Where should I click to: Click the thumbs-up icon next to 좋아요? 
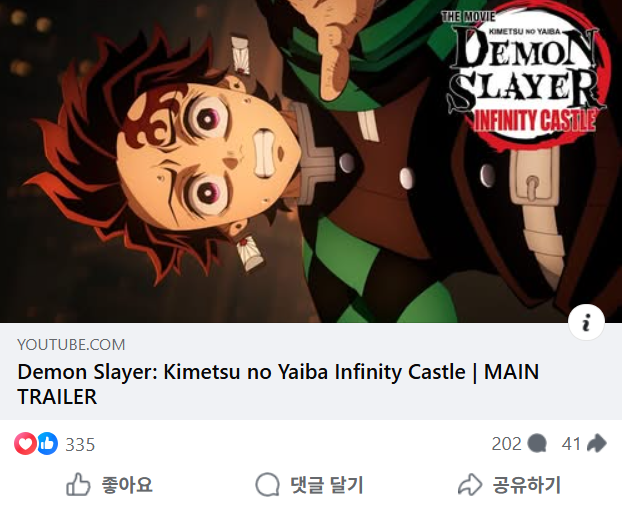pos(78,484)
